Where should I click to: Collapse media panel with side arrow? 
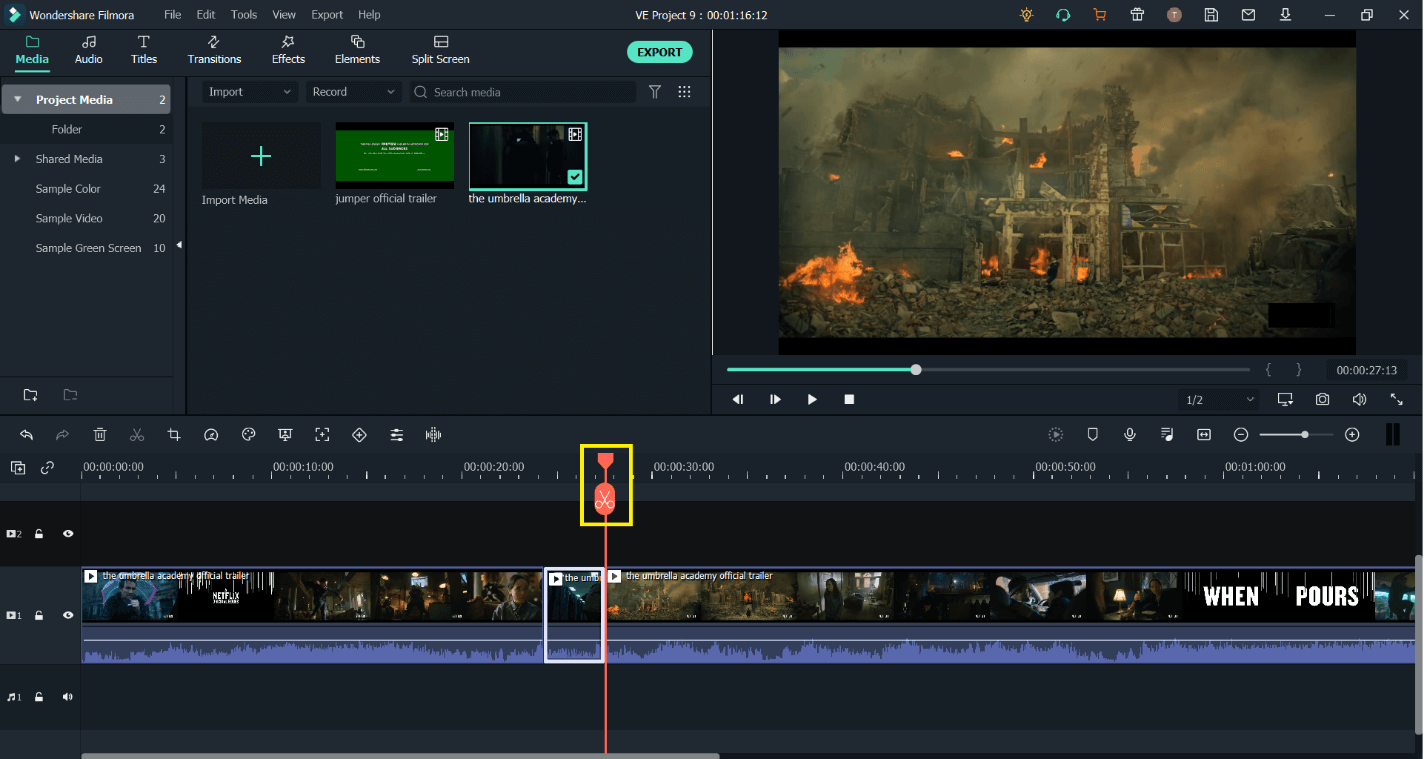pyautogui.click(x=179, y=245)
